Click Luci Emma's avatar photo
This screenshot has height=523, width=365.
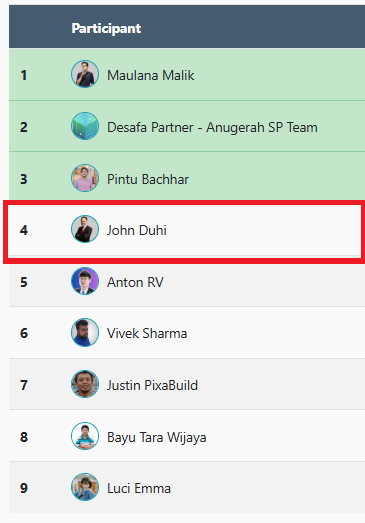tap(85, 487)
